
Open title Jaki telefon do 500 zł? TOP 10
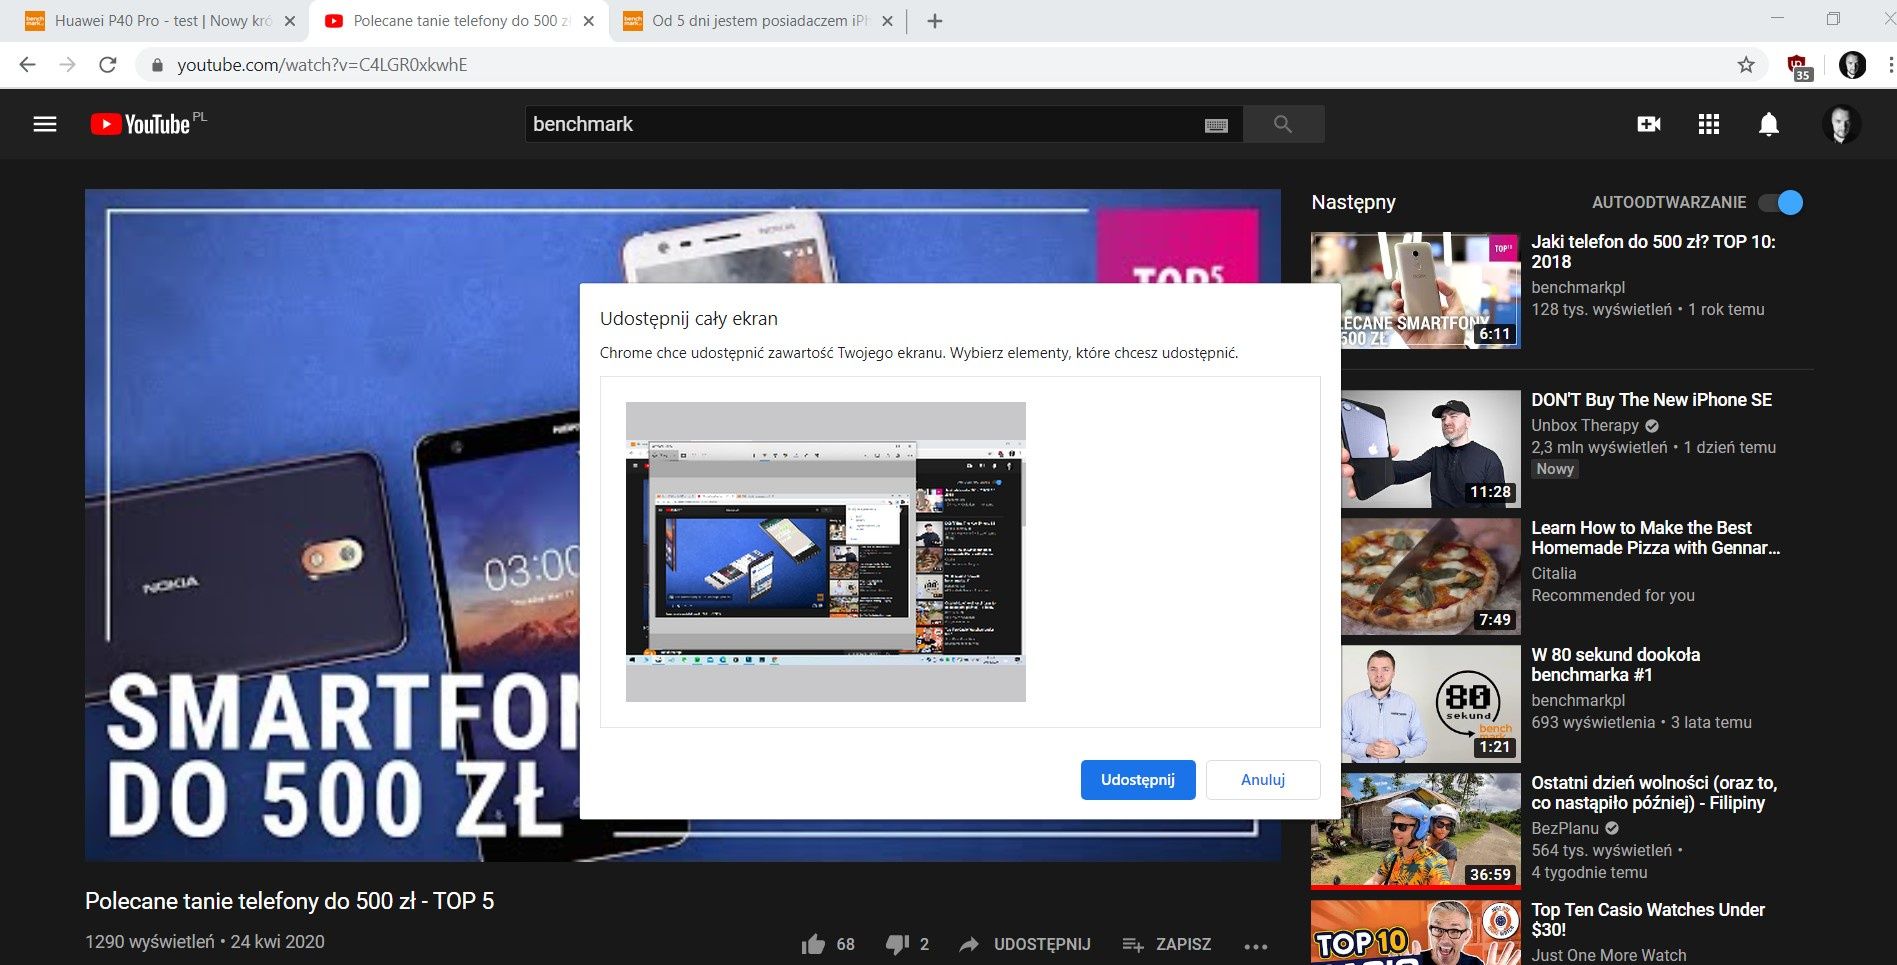coord(1654,252)
